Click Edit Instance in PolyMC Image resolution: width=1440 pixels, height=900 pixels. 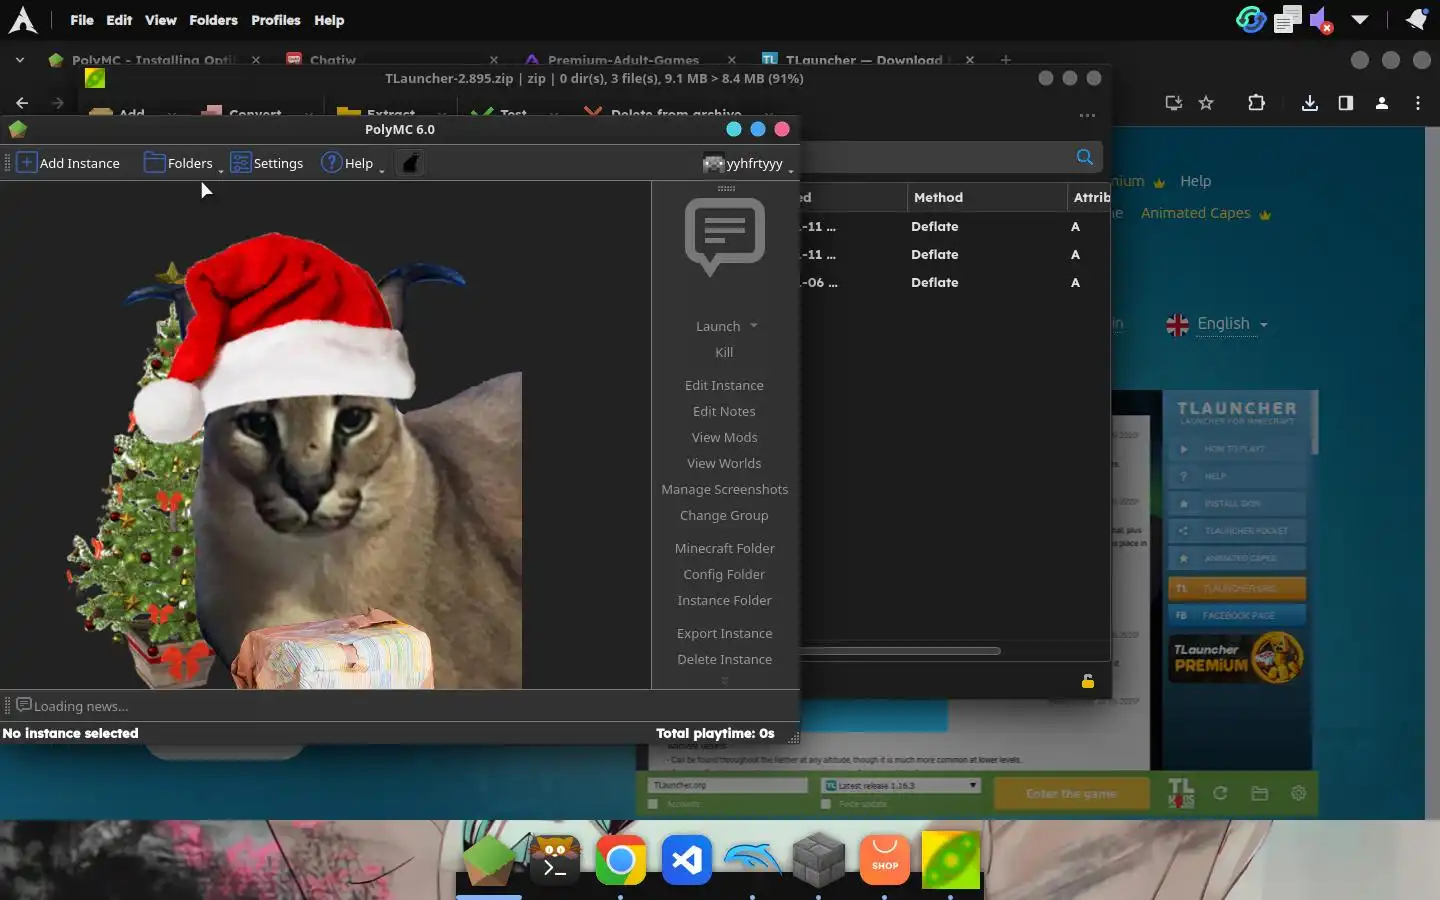724,385
